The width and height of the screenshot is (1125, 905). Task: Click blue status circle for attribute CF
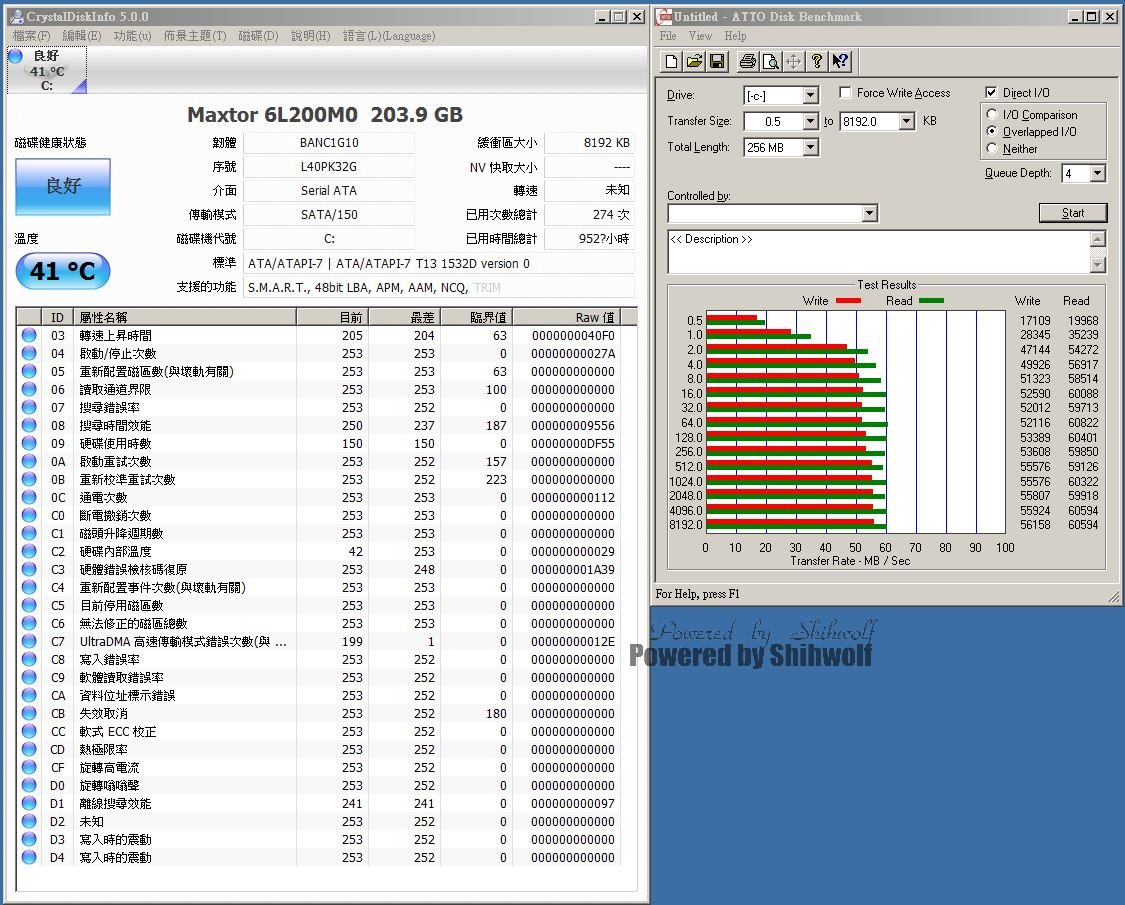coord(29,766)
